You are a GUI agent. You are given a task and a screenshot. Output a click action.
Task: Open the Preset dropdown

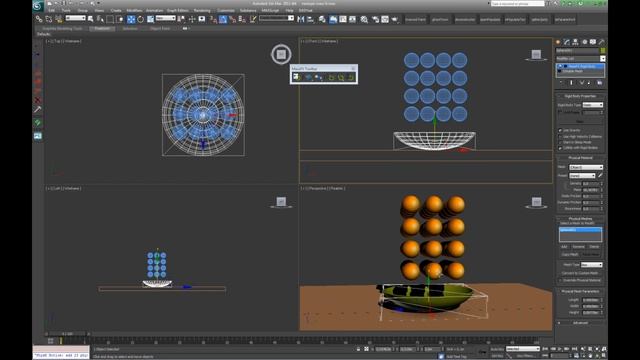point(582,176)
